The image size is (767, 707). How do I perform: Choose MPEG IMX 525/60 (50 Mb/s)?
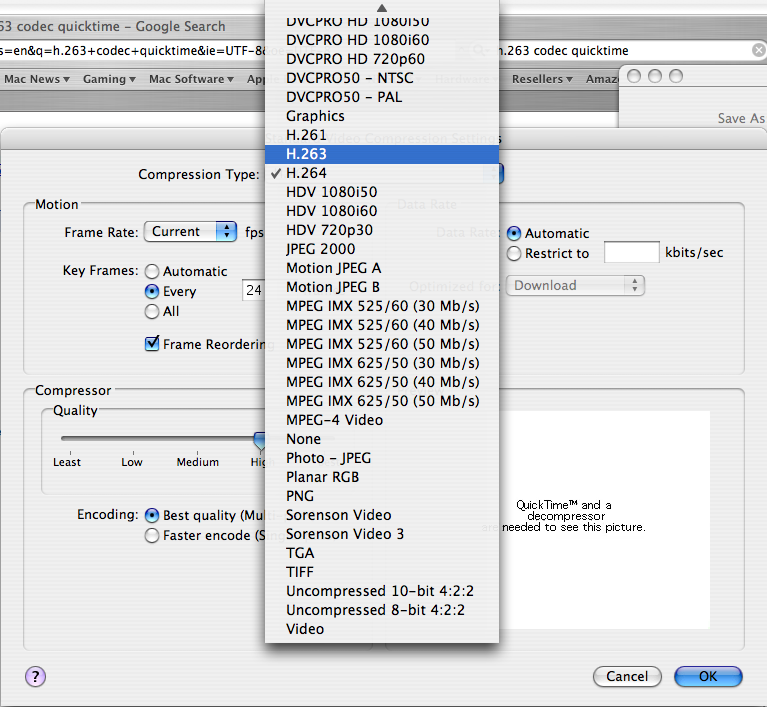tap(382, 344)
